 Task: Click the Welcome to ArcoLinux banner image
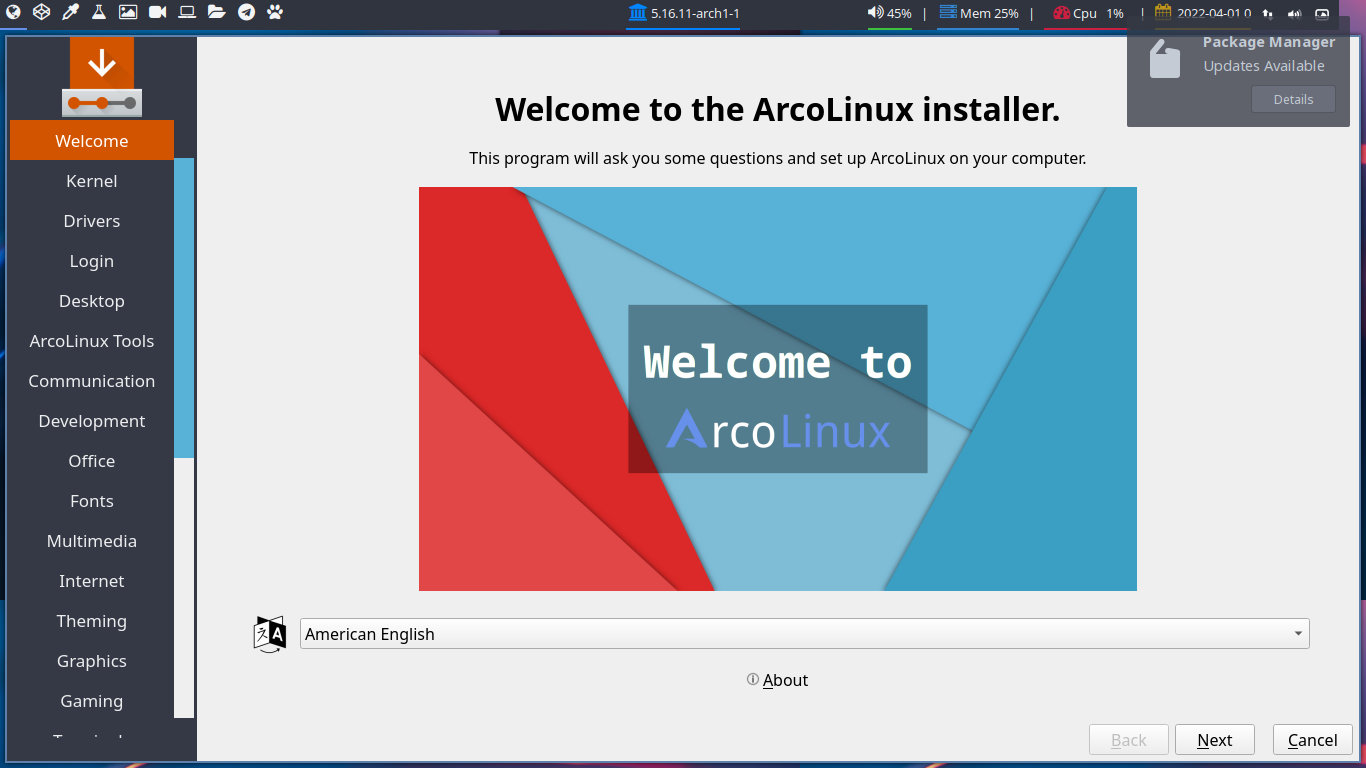click(x=778, y=389)
